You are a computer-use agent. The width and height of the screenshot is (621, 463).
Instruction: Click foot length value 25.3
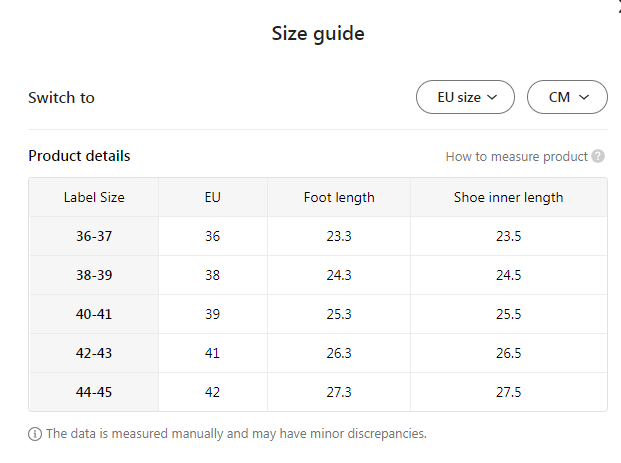[339, 314]
